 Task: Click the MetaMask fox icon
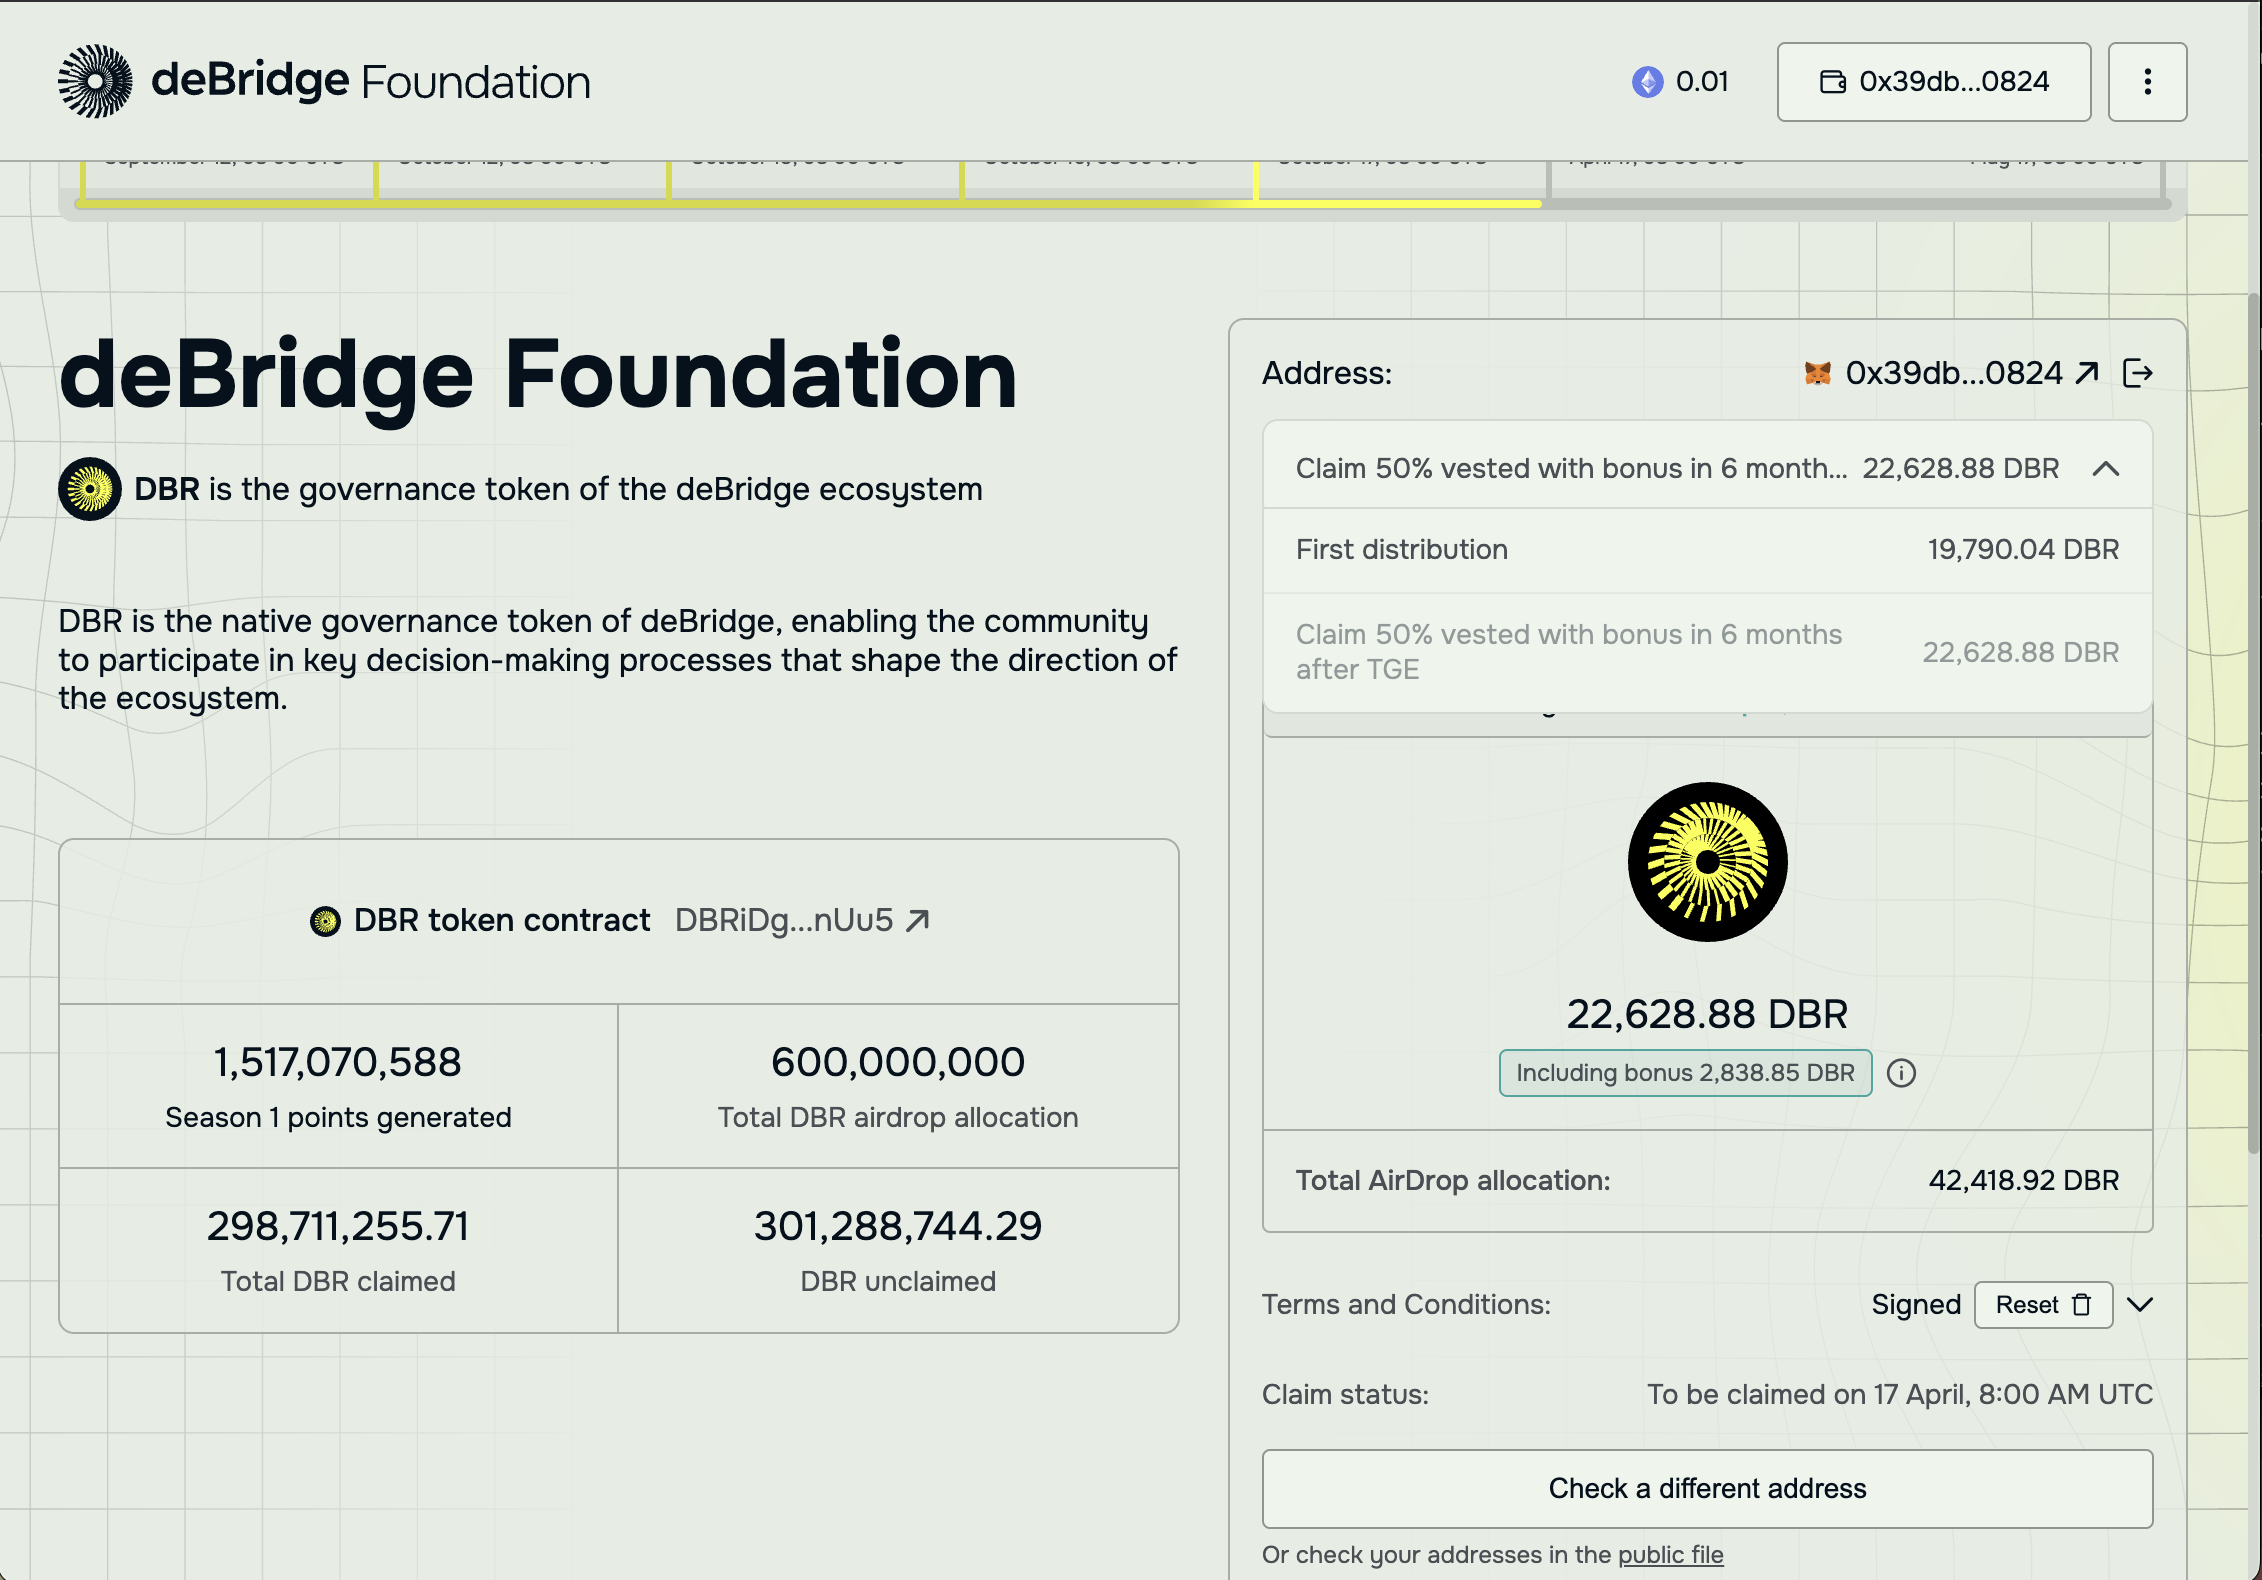pyautogui.click(x=1818, y=373)
